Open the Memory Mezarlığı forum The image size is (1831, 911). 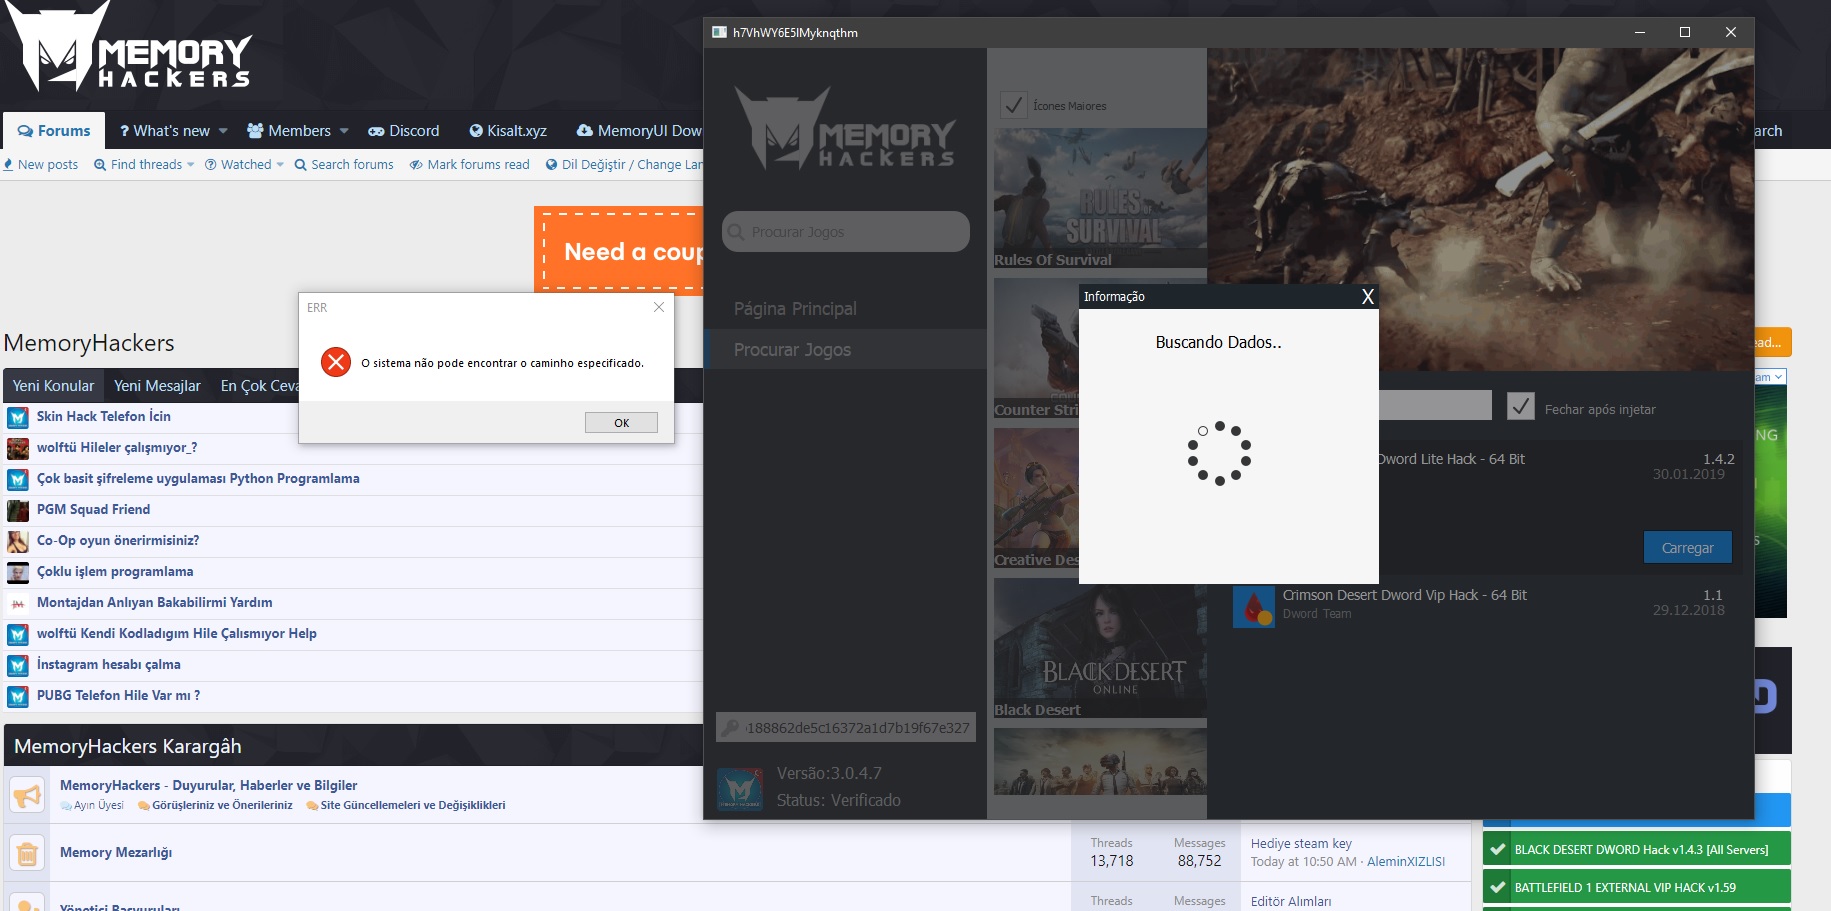coord(116,853)
